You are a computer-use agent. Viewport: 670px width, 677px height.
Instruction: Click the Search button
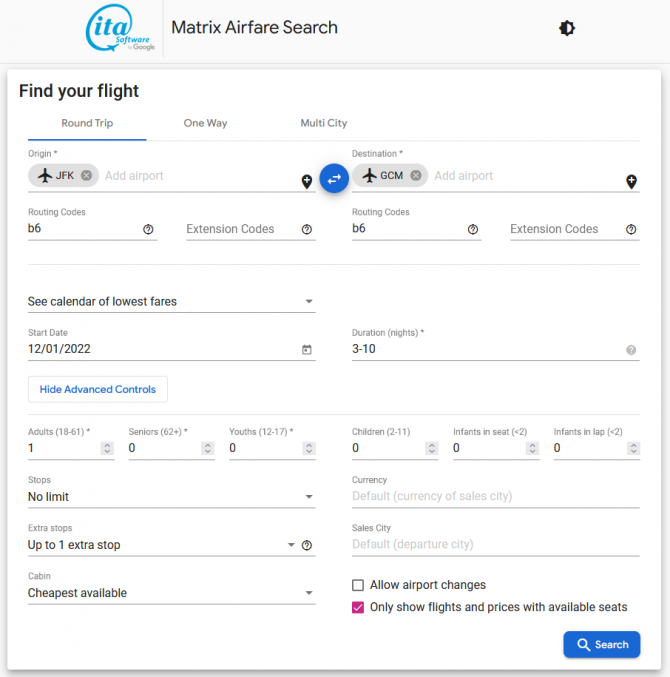coord(601,645)
